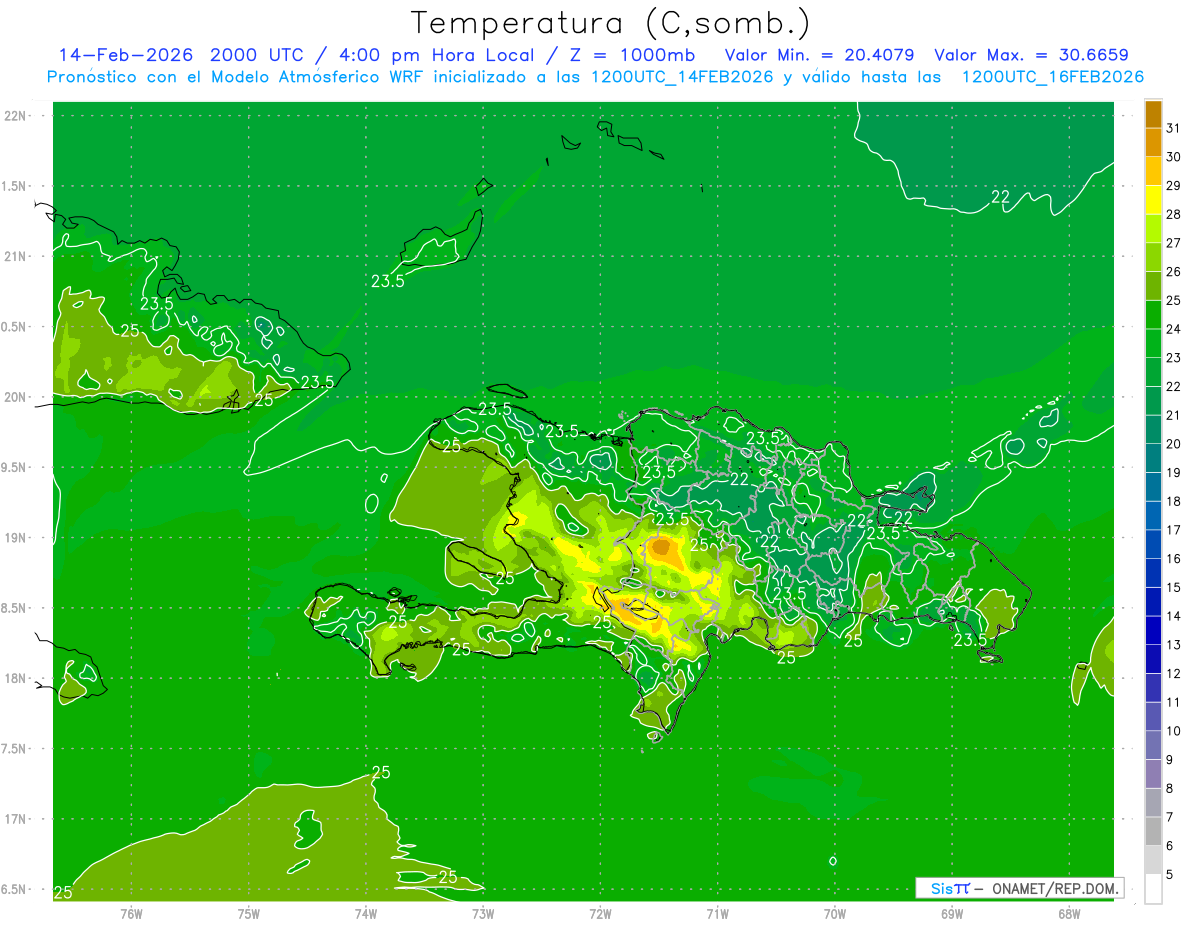Select the gray legend swatch between 6 and 7
Screen dimensions: 1200x927
pos(1153,831)
